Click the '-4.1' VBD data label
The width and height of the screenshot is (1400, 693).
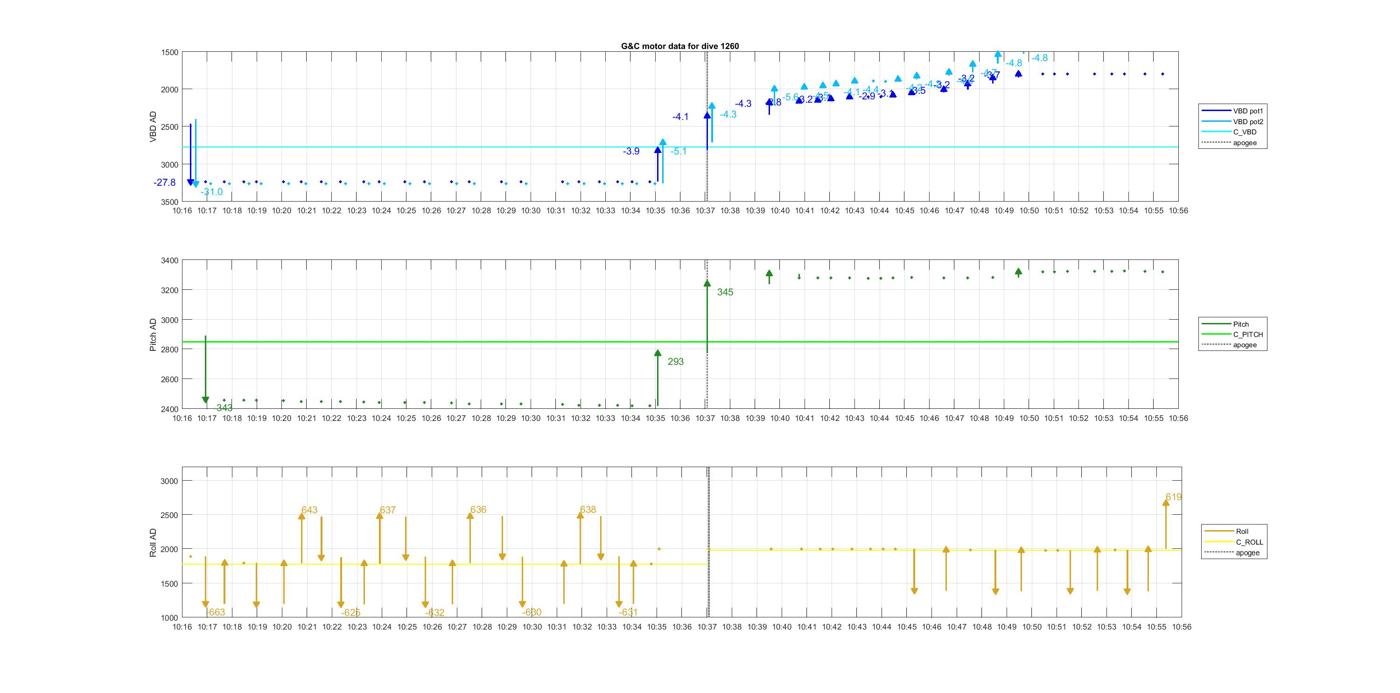click(680, 117)
